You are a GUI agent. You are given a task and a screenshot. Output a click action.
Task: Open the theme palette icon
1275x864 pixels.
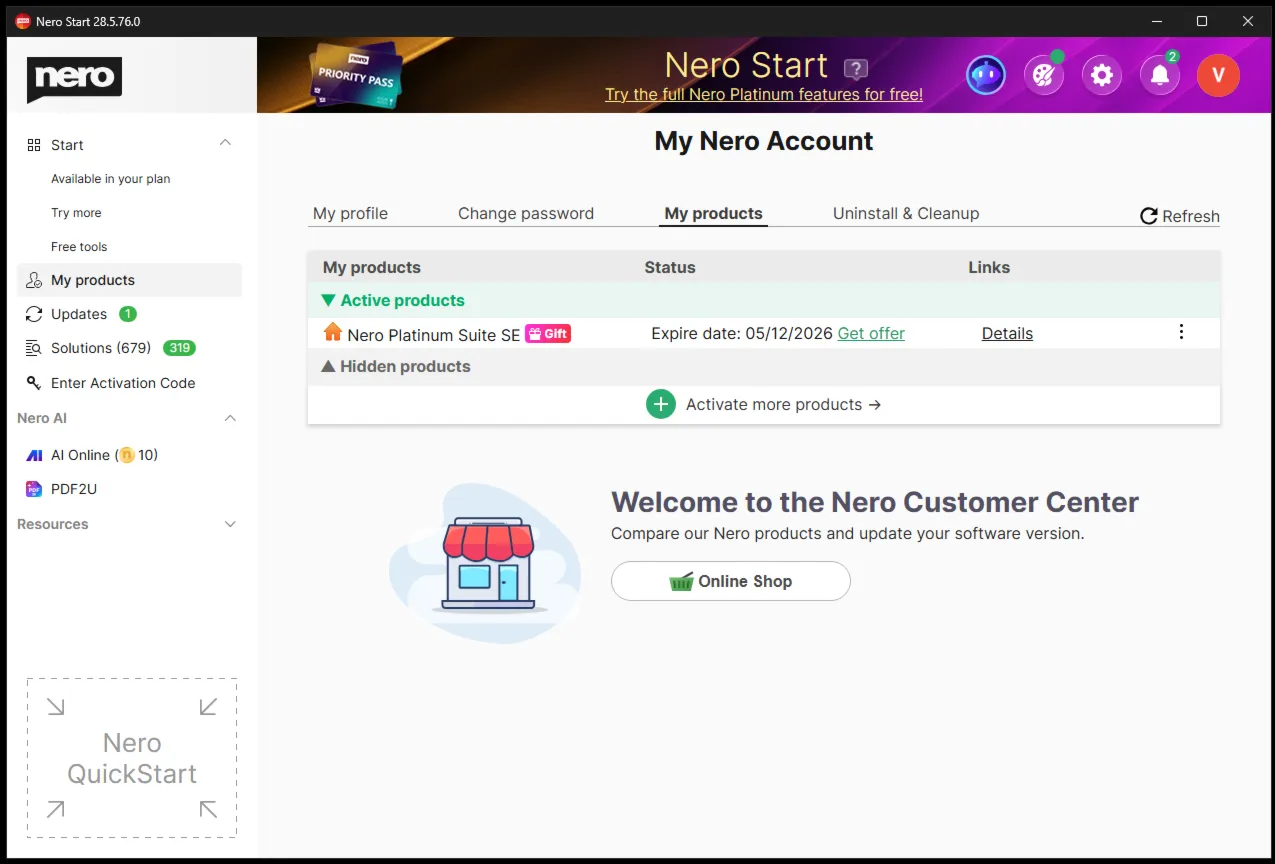[x=1044, y=75]
